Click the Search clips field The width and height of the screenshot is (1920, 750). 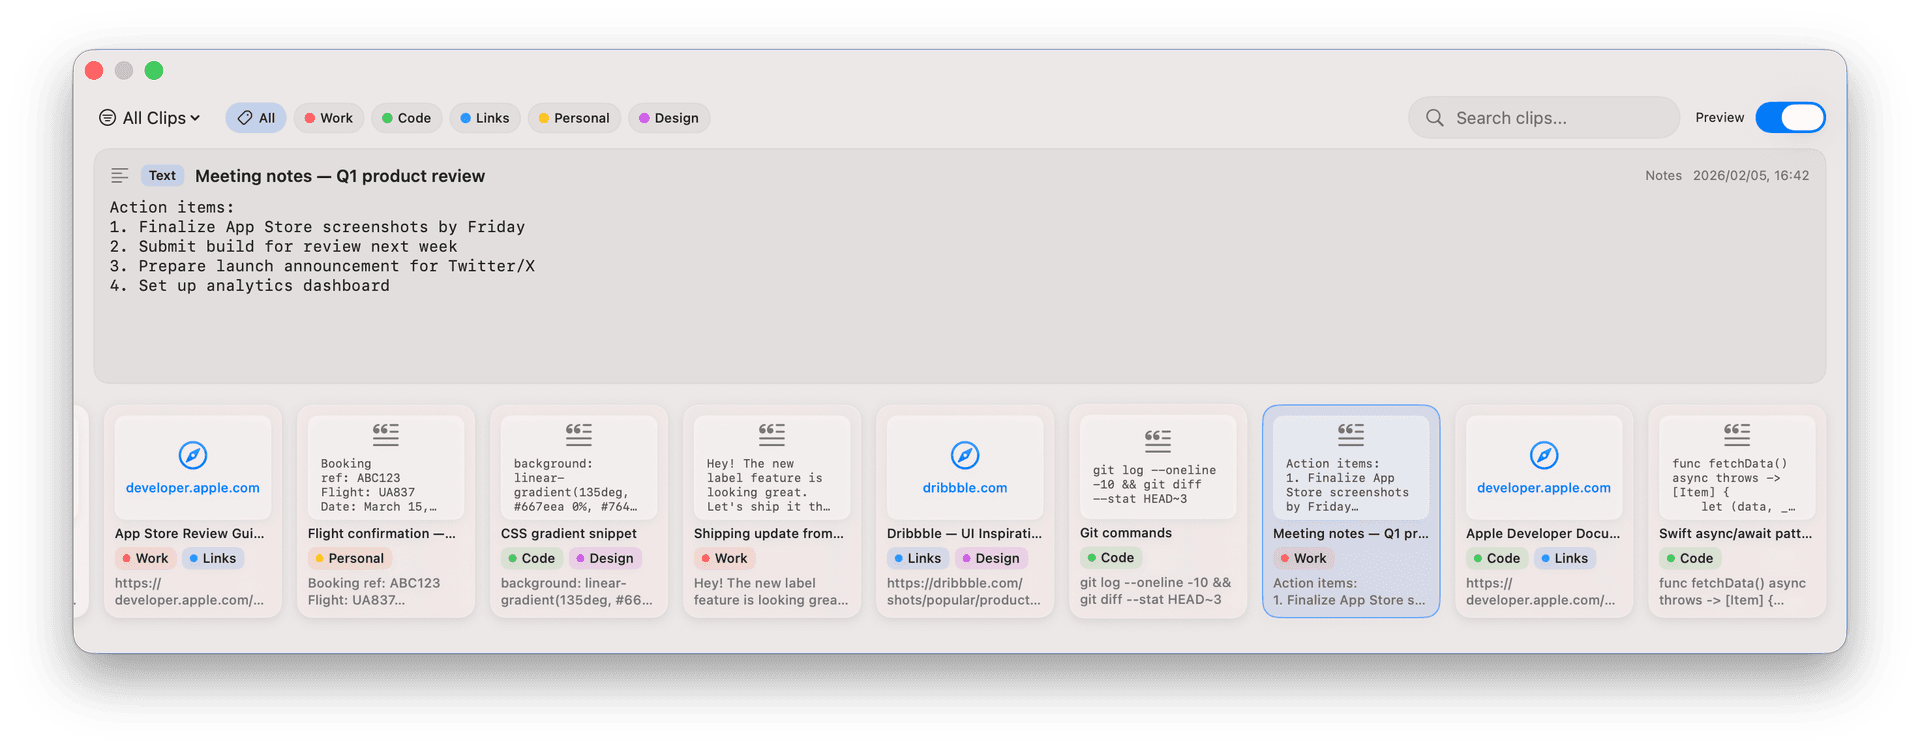click(1544, 118)
